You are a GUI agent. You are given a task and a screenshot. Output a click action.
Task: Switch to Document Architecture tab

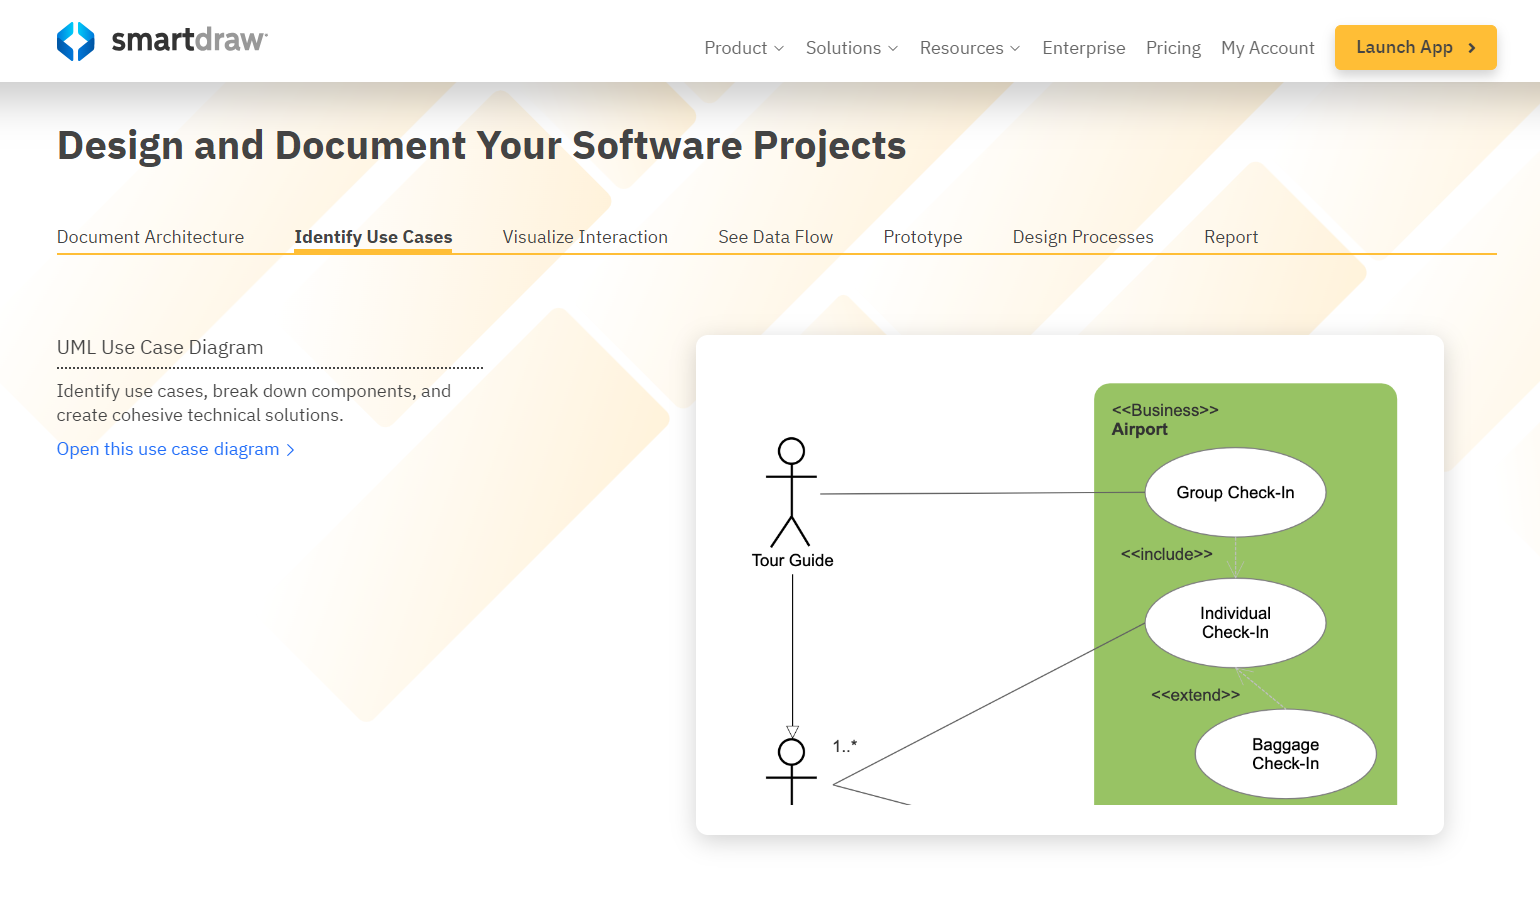150,237
